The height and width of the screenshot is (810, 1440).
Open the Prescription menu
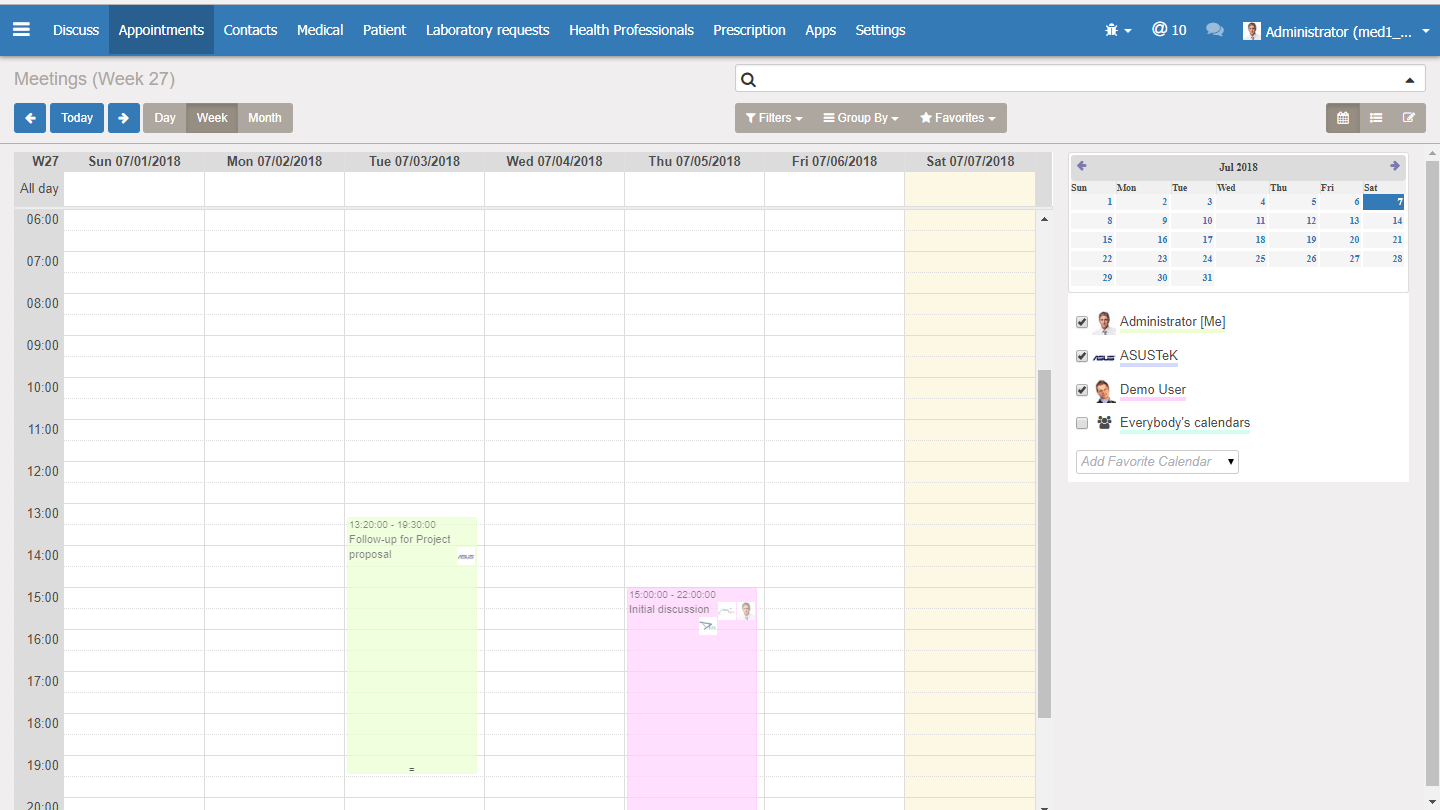749,30
